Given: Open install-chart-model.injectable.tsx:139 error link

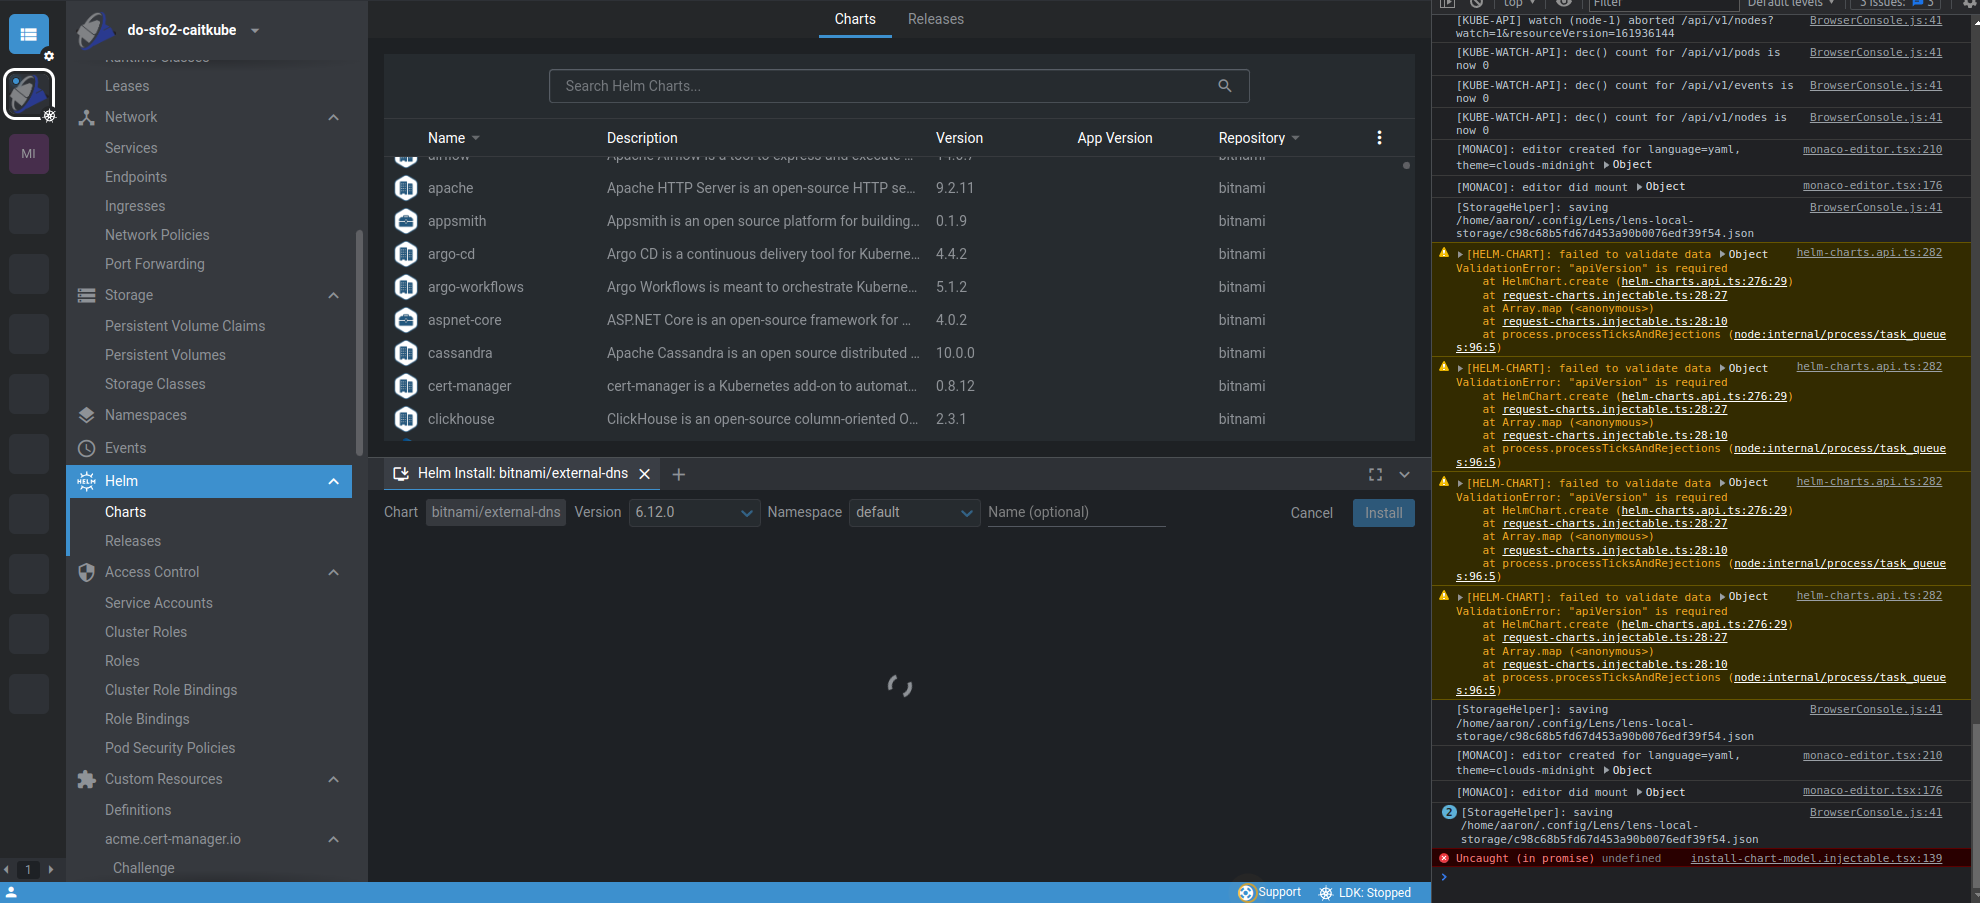Looking at the screenshot, I should coord(1816,858).
